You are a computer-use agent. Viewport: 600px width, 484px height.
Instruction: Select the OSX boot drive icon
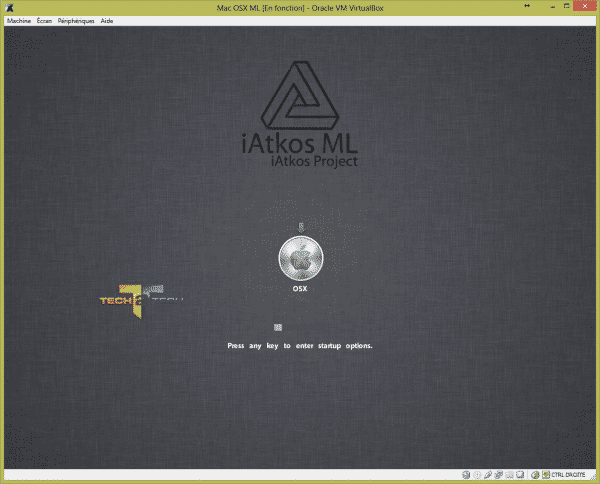[301, 258]
